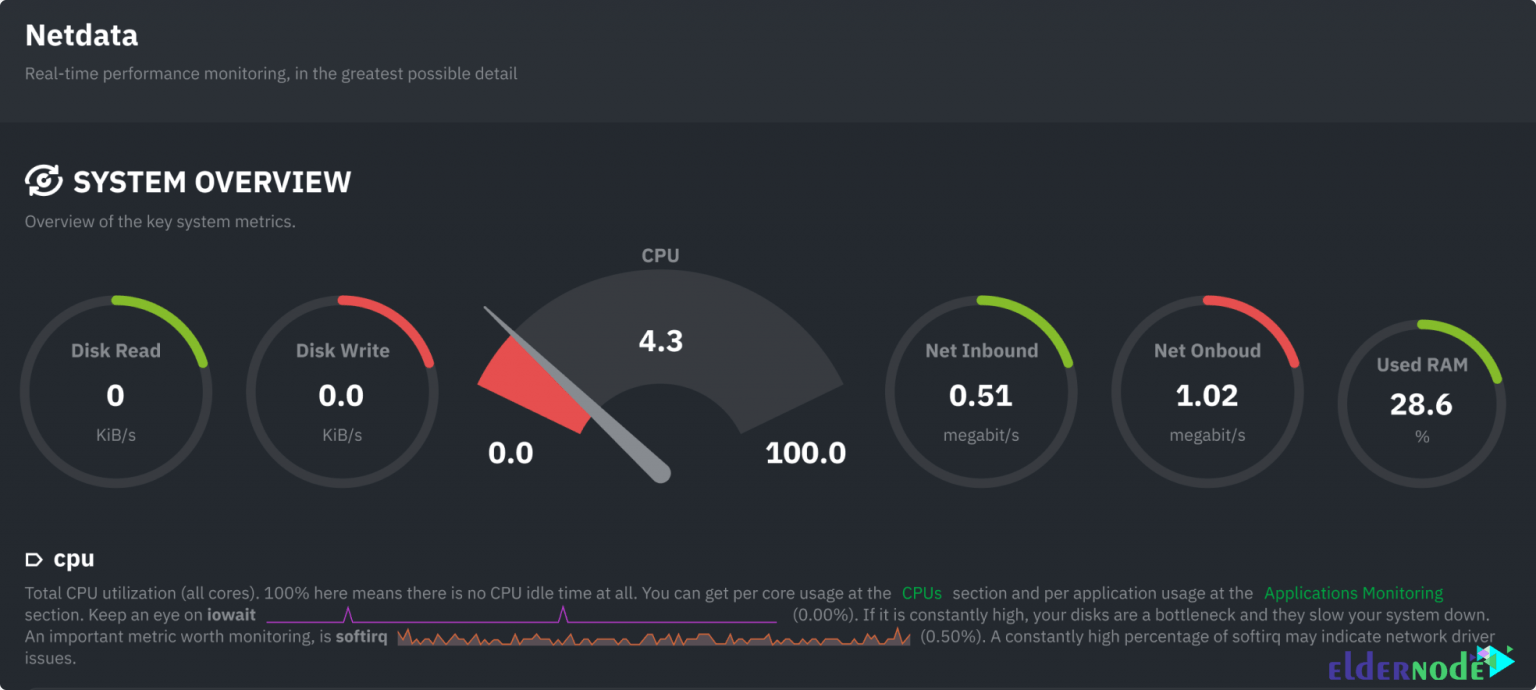Image resolution: width=1536 pixels, height=690 pixels.
Task: Click the softirq orange sparkline
Action: tap(654, 636)
